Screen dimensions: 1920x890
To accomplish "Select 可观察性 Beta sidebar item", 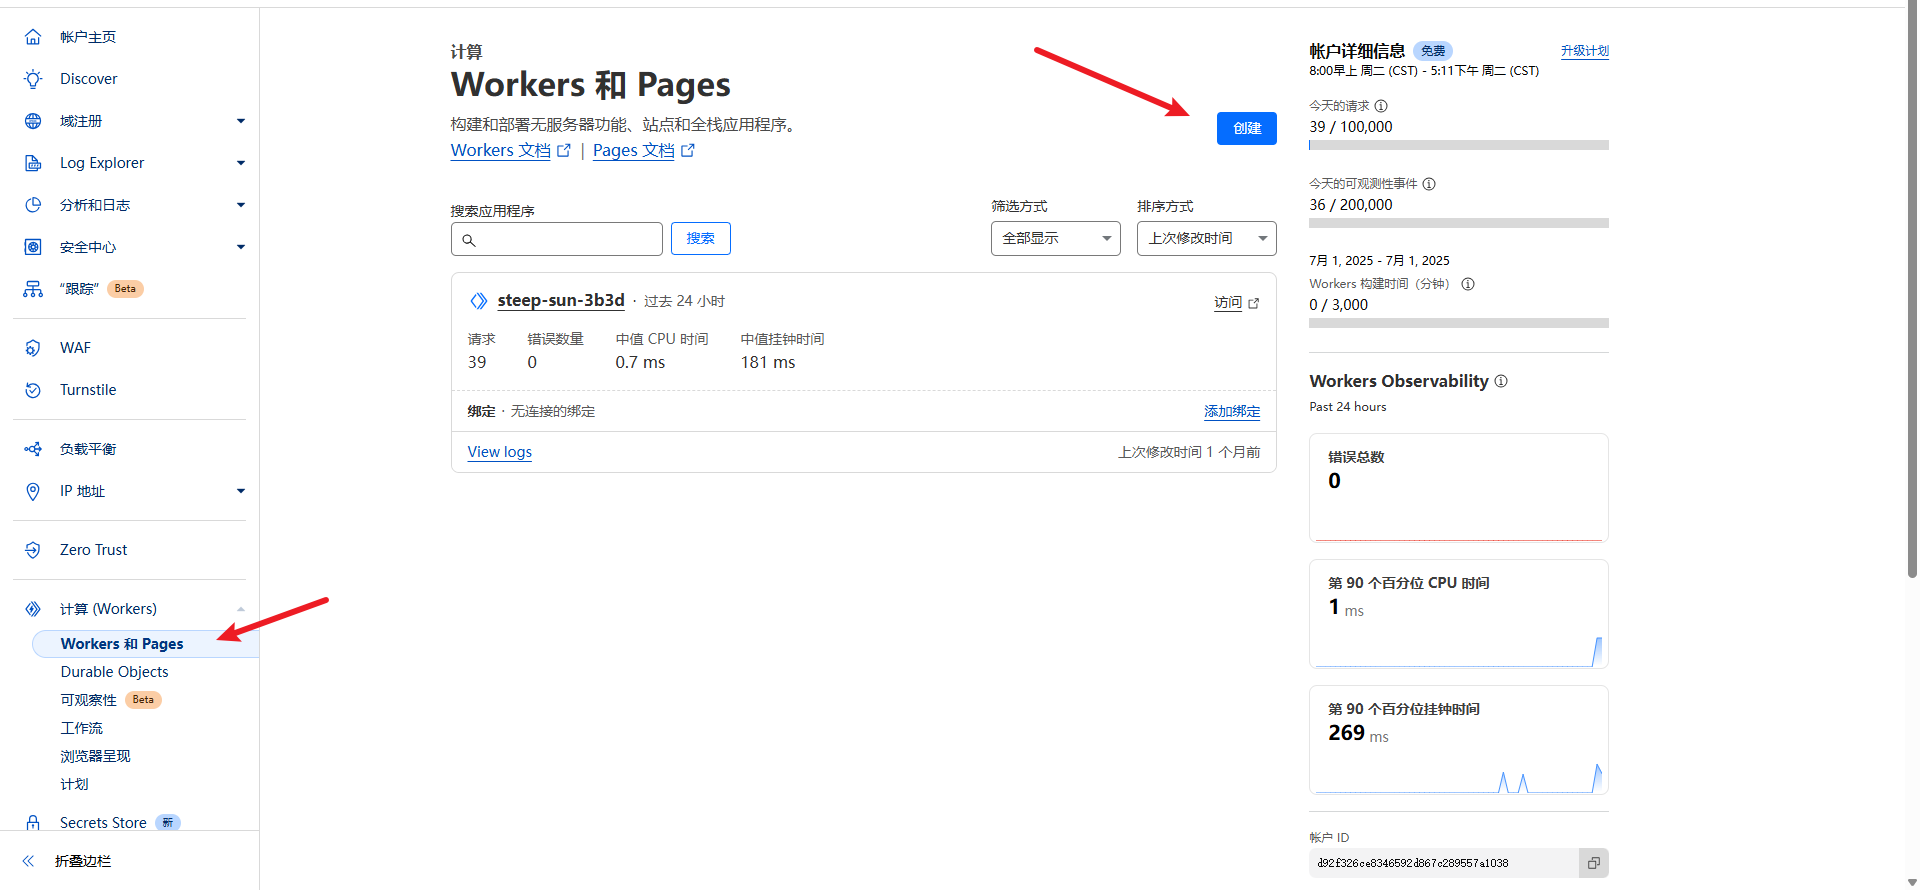I will click(89, 700).
